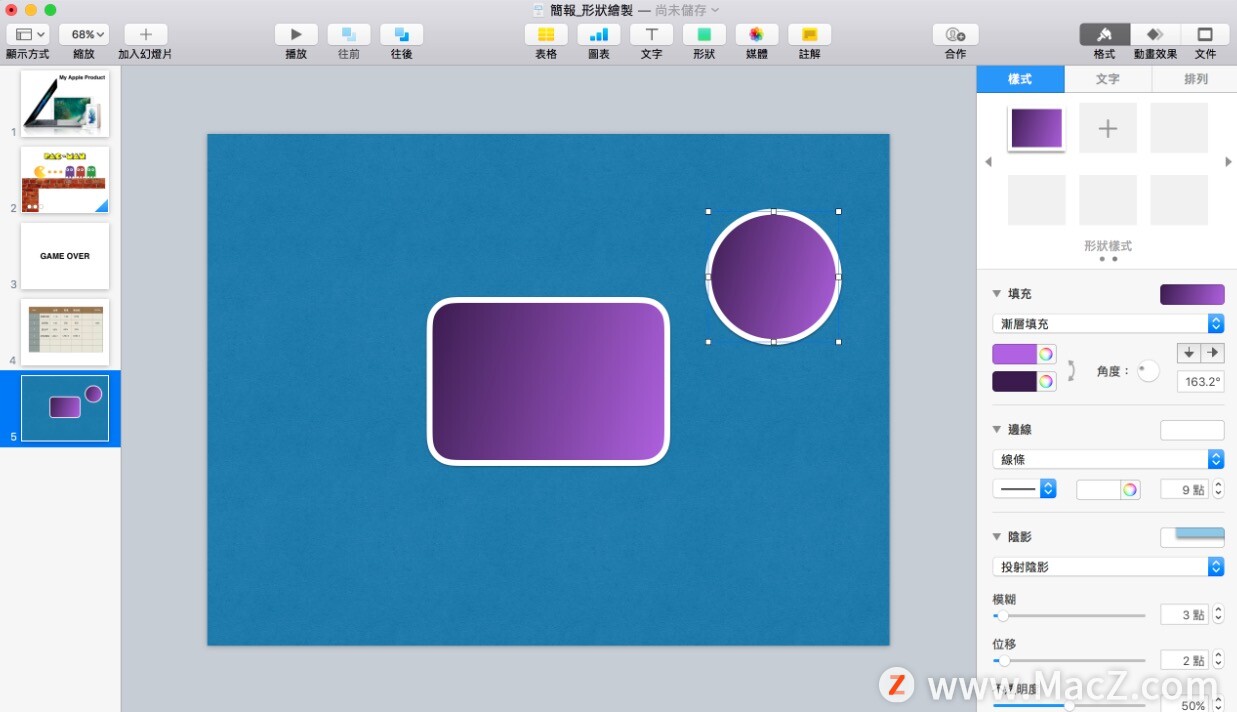This screenshot has height=712, width=1237.
Task: Insert a chart with the 圖表 icon
Action: point(599,34)
